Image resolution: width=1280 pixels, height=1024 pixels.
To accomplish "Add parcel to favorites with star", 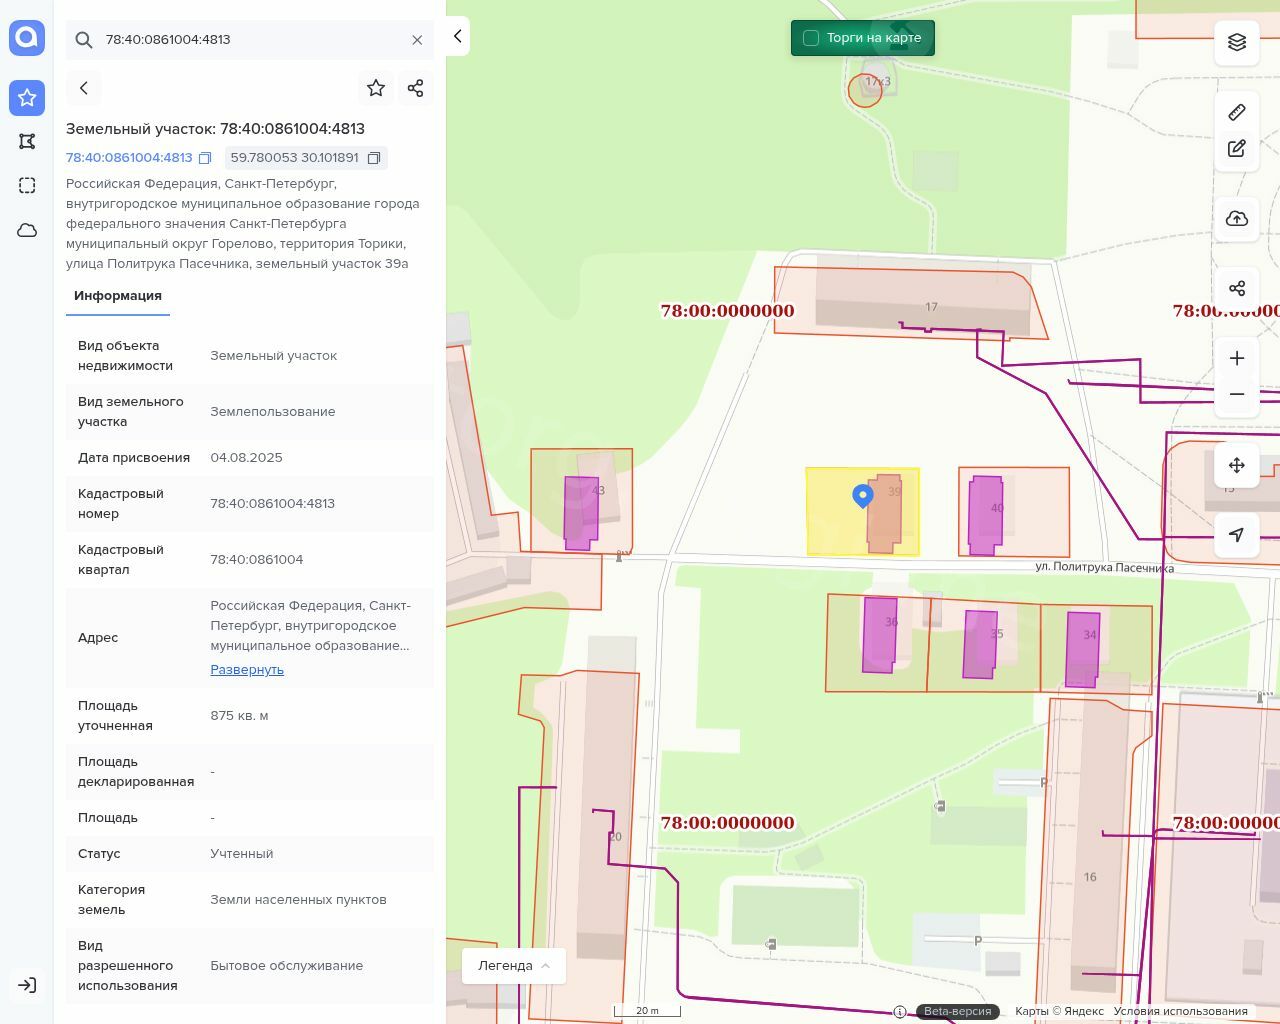I will click(376, 88).
